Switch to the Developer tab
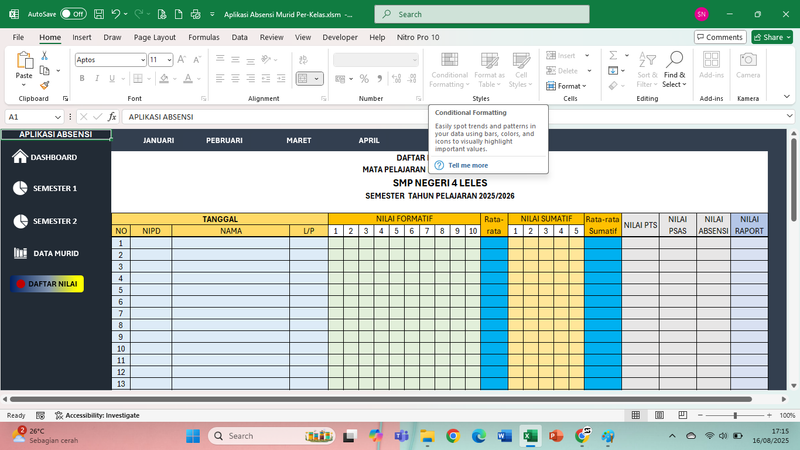The width and height of the screenshot is (800, 450). pyautogui.click(x=340, y=37)
